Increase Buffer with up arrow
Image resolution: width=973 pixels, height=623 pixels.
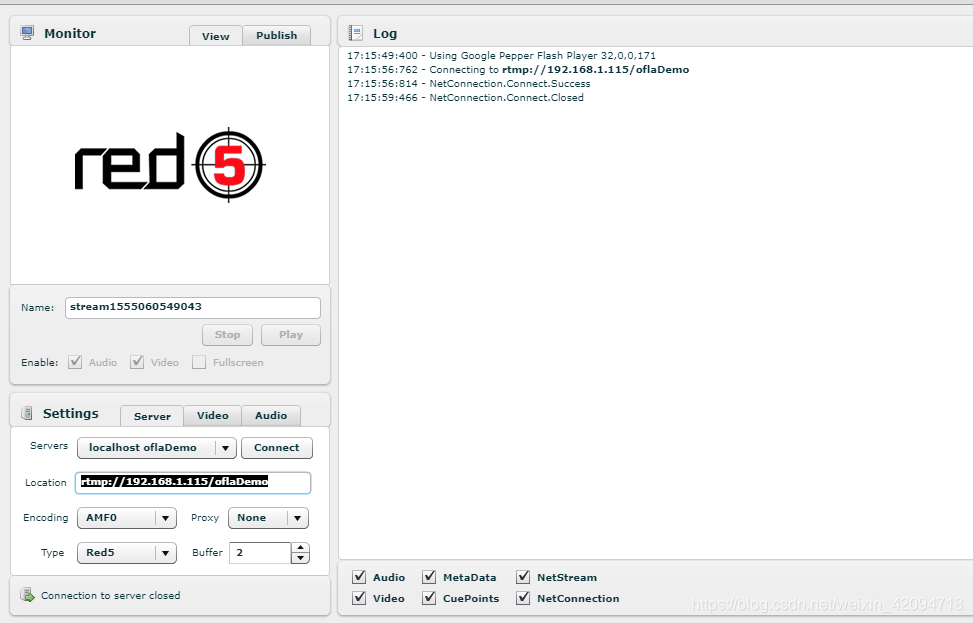(x=300, y=548)
